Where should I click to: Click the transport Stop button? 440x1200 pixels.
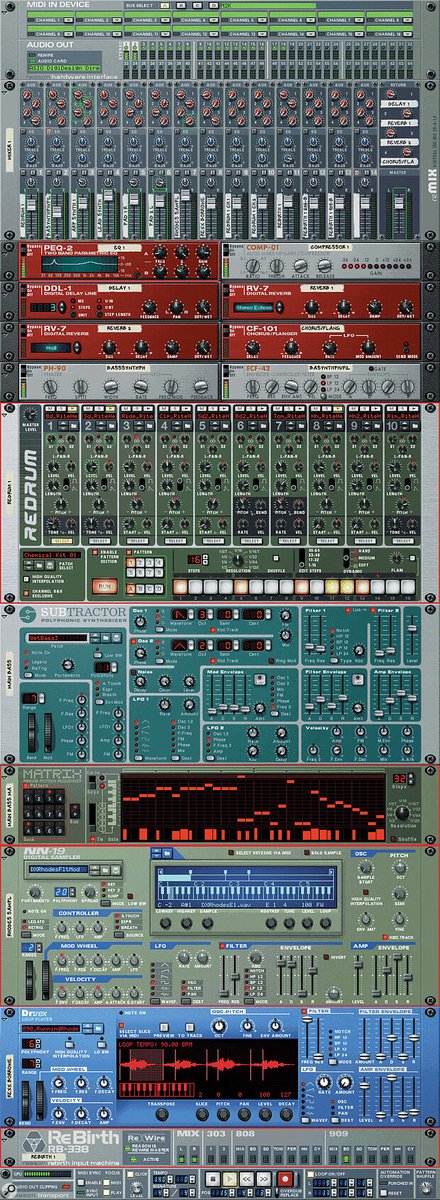[214, 1177]
